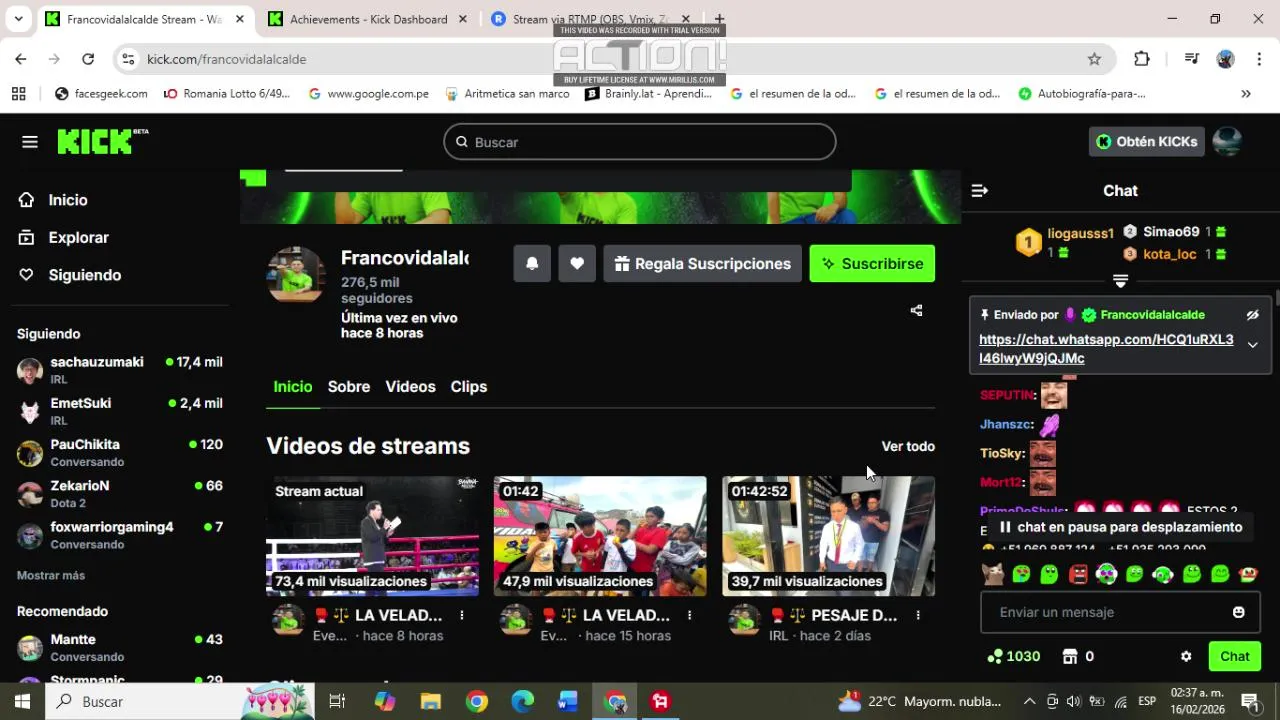Expand followed channels with Mostrar más
This screenshot has height=720, width=1280.
[51, 576]
